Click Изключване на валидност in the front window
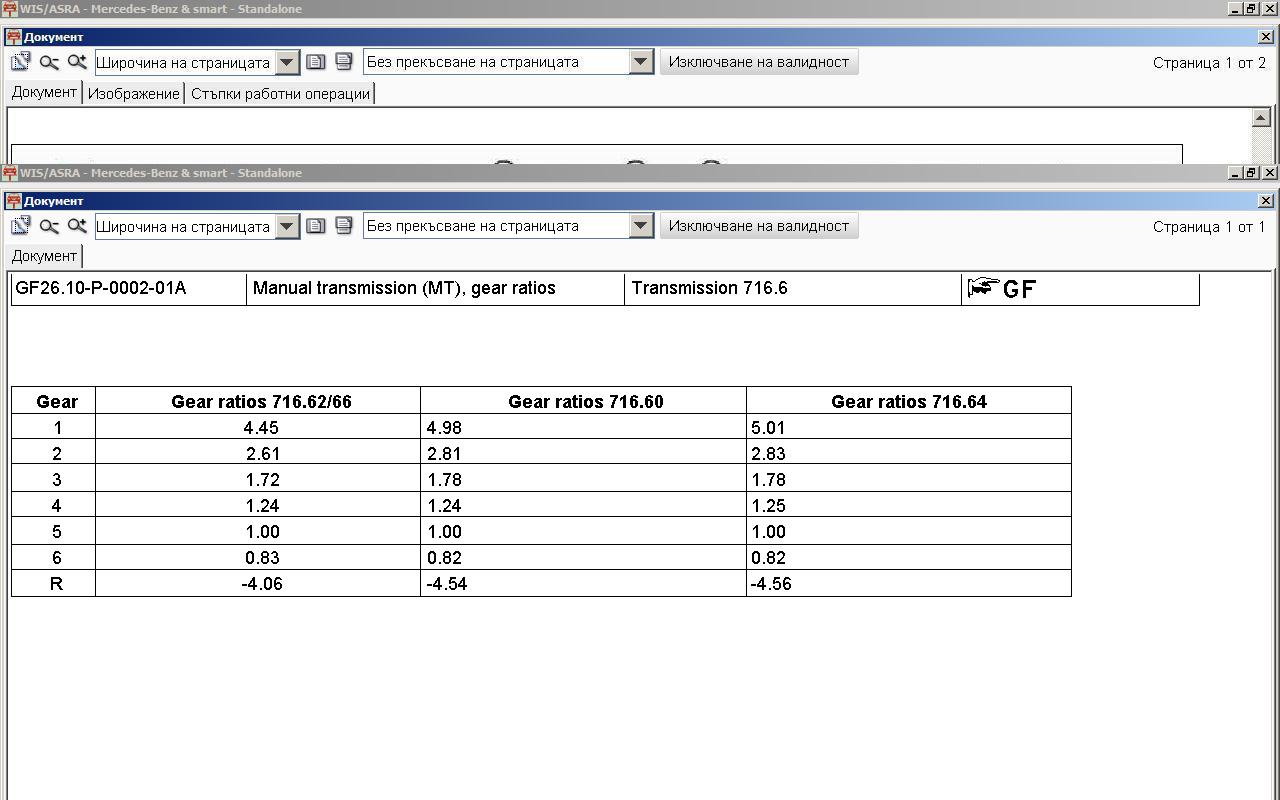The height and width of the screenshot is (800, 1280). 759,226
